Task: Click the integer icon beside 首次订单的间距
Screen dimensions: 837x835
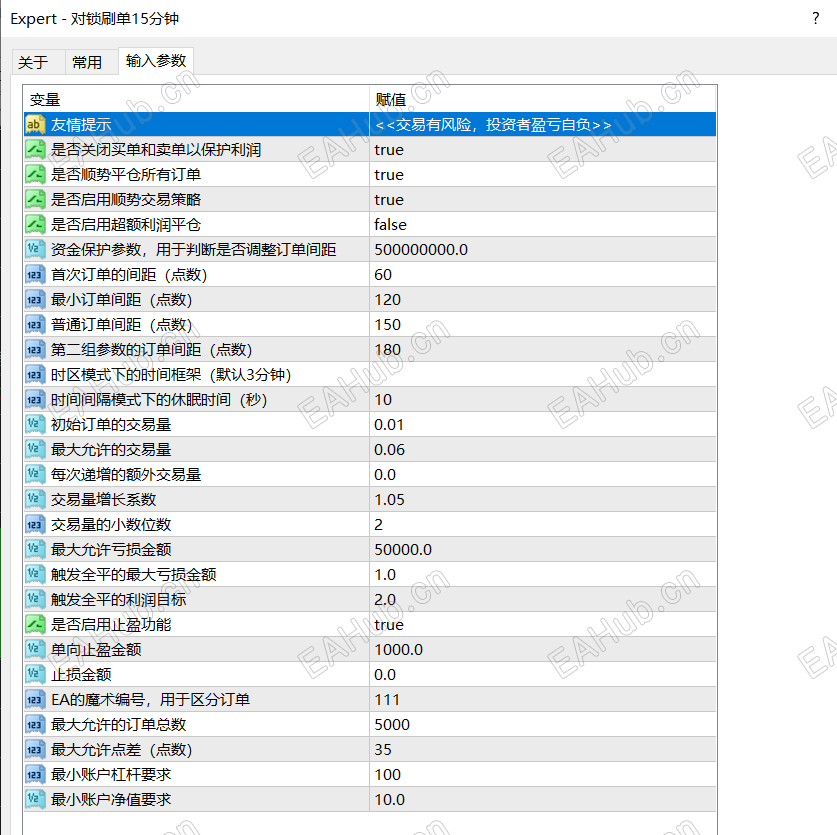Action: click(35, 274)
